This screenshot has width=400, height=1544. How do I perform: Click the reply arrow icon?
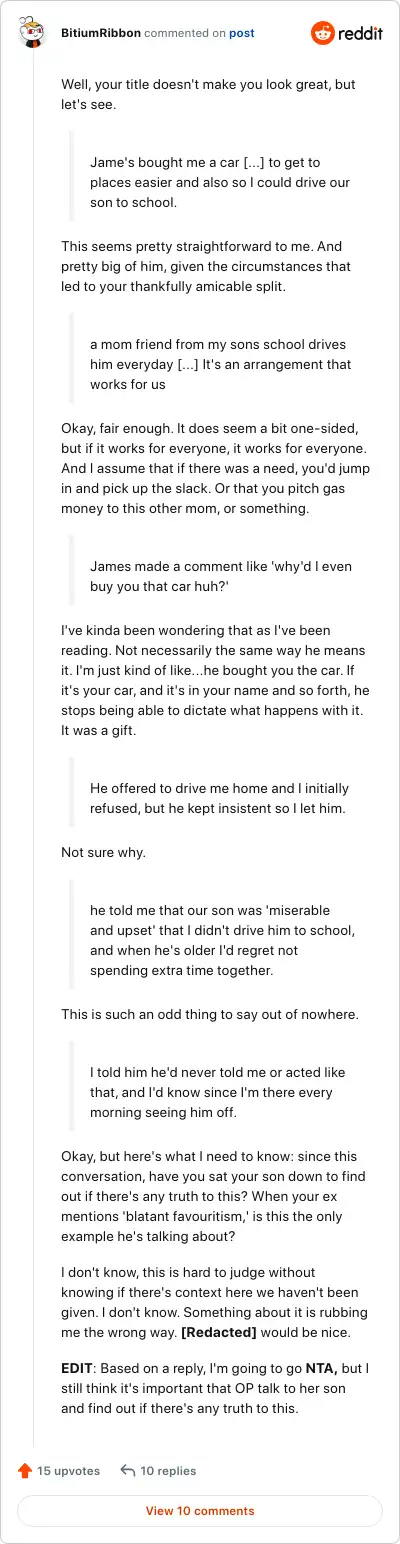pyautogui.click(x=127, y=1471)
